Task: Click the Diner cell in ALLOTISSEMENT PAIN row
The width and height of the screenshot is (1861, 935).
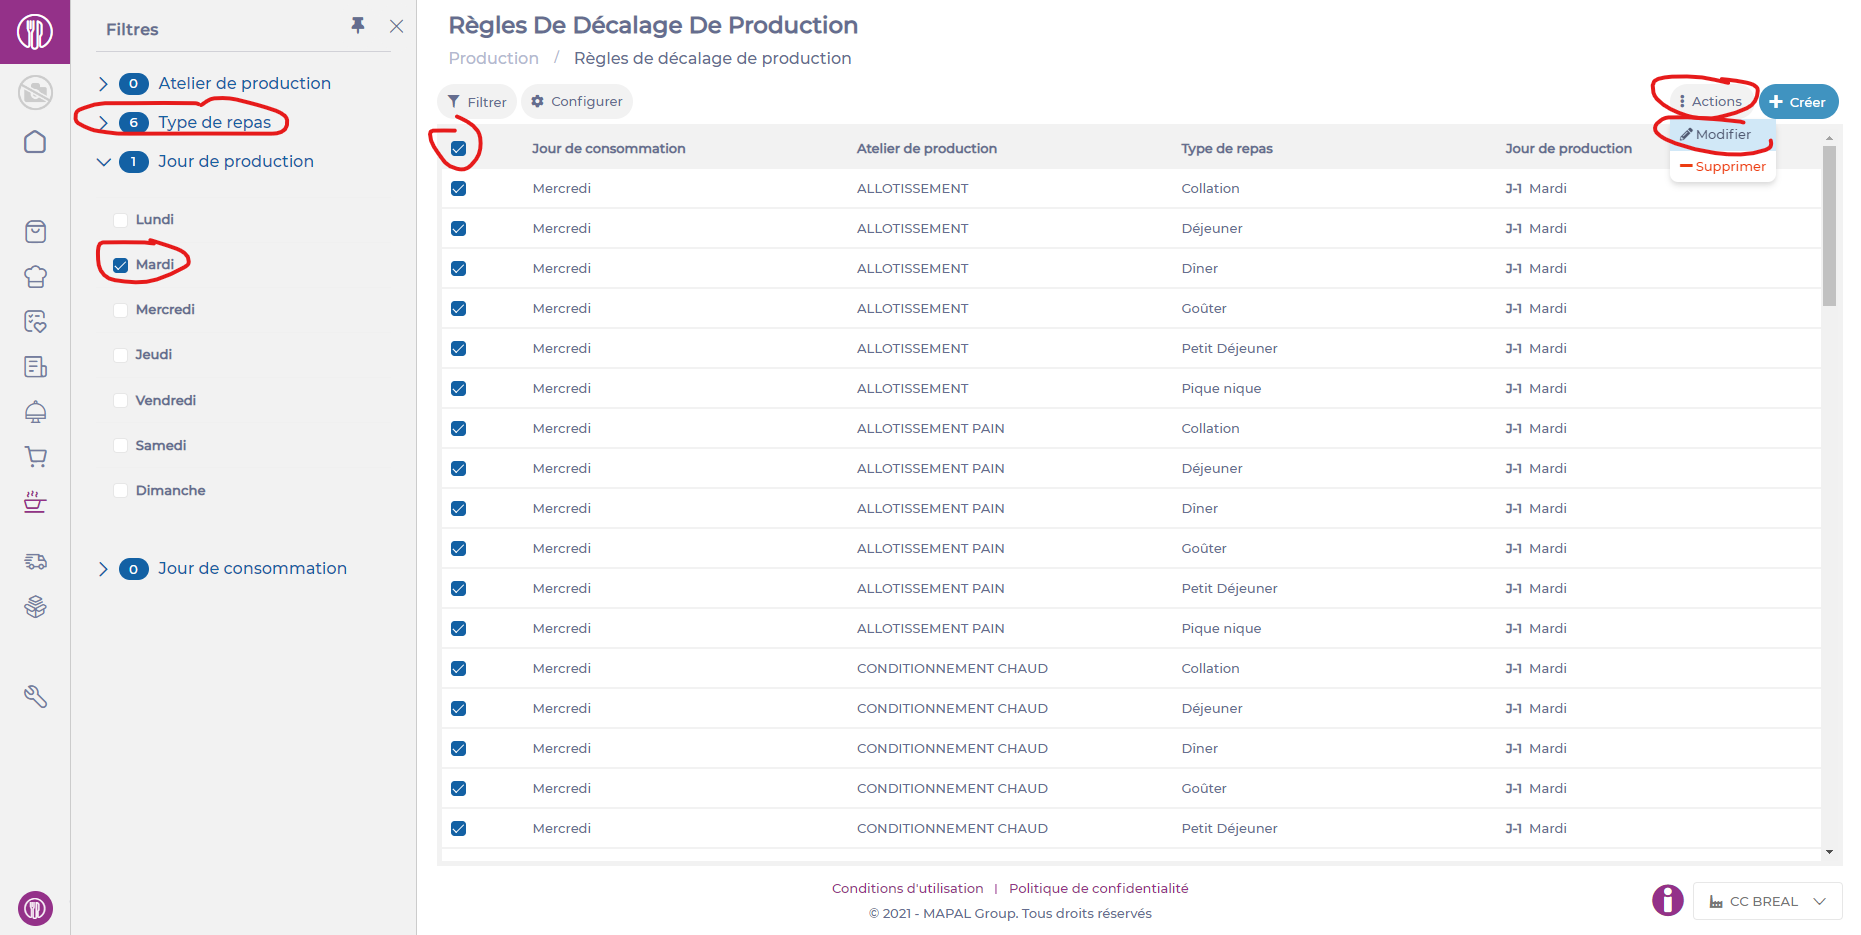Action: click(1199, 508)
